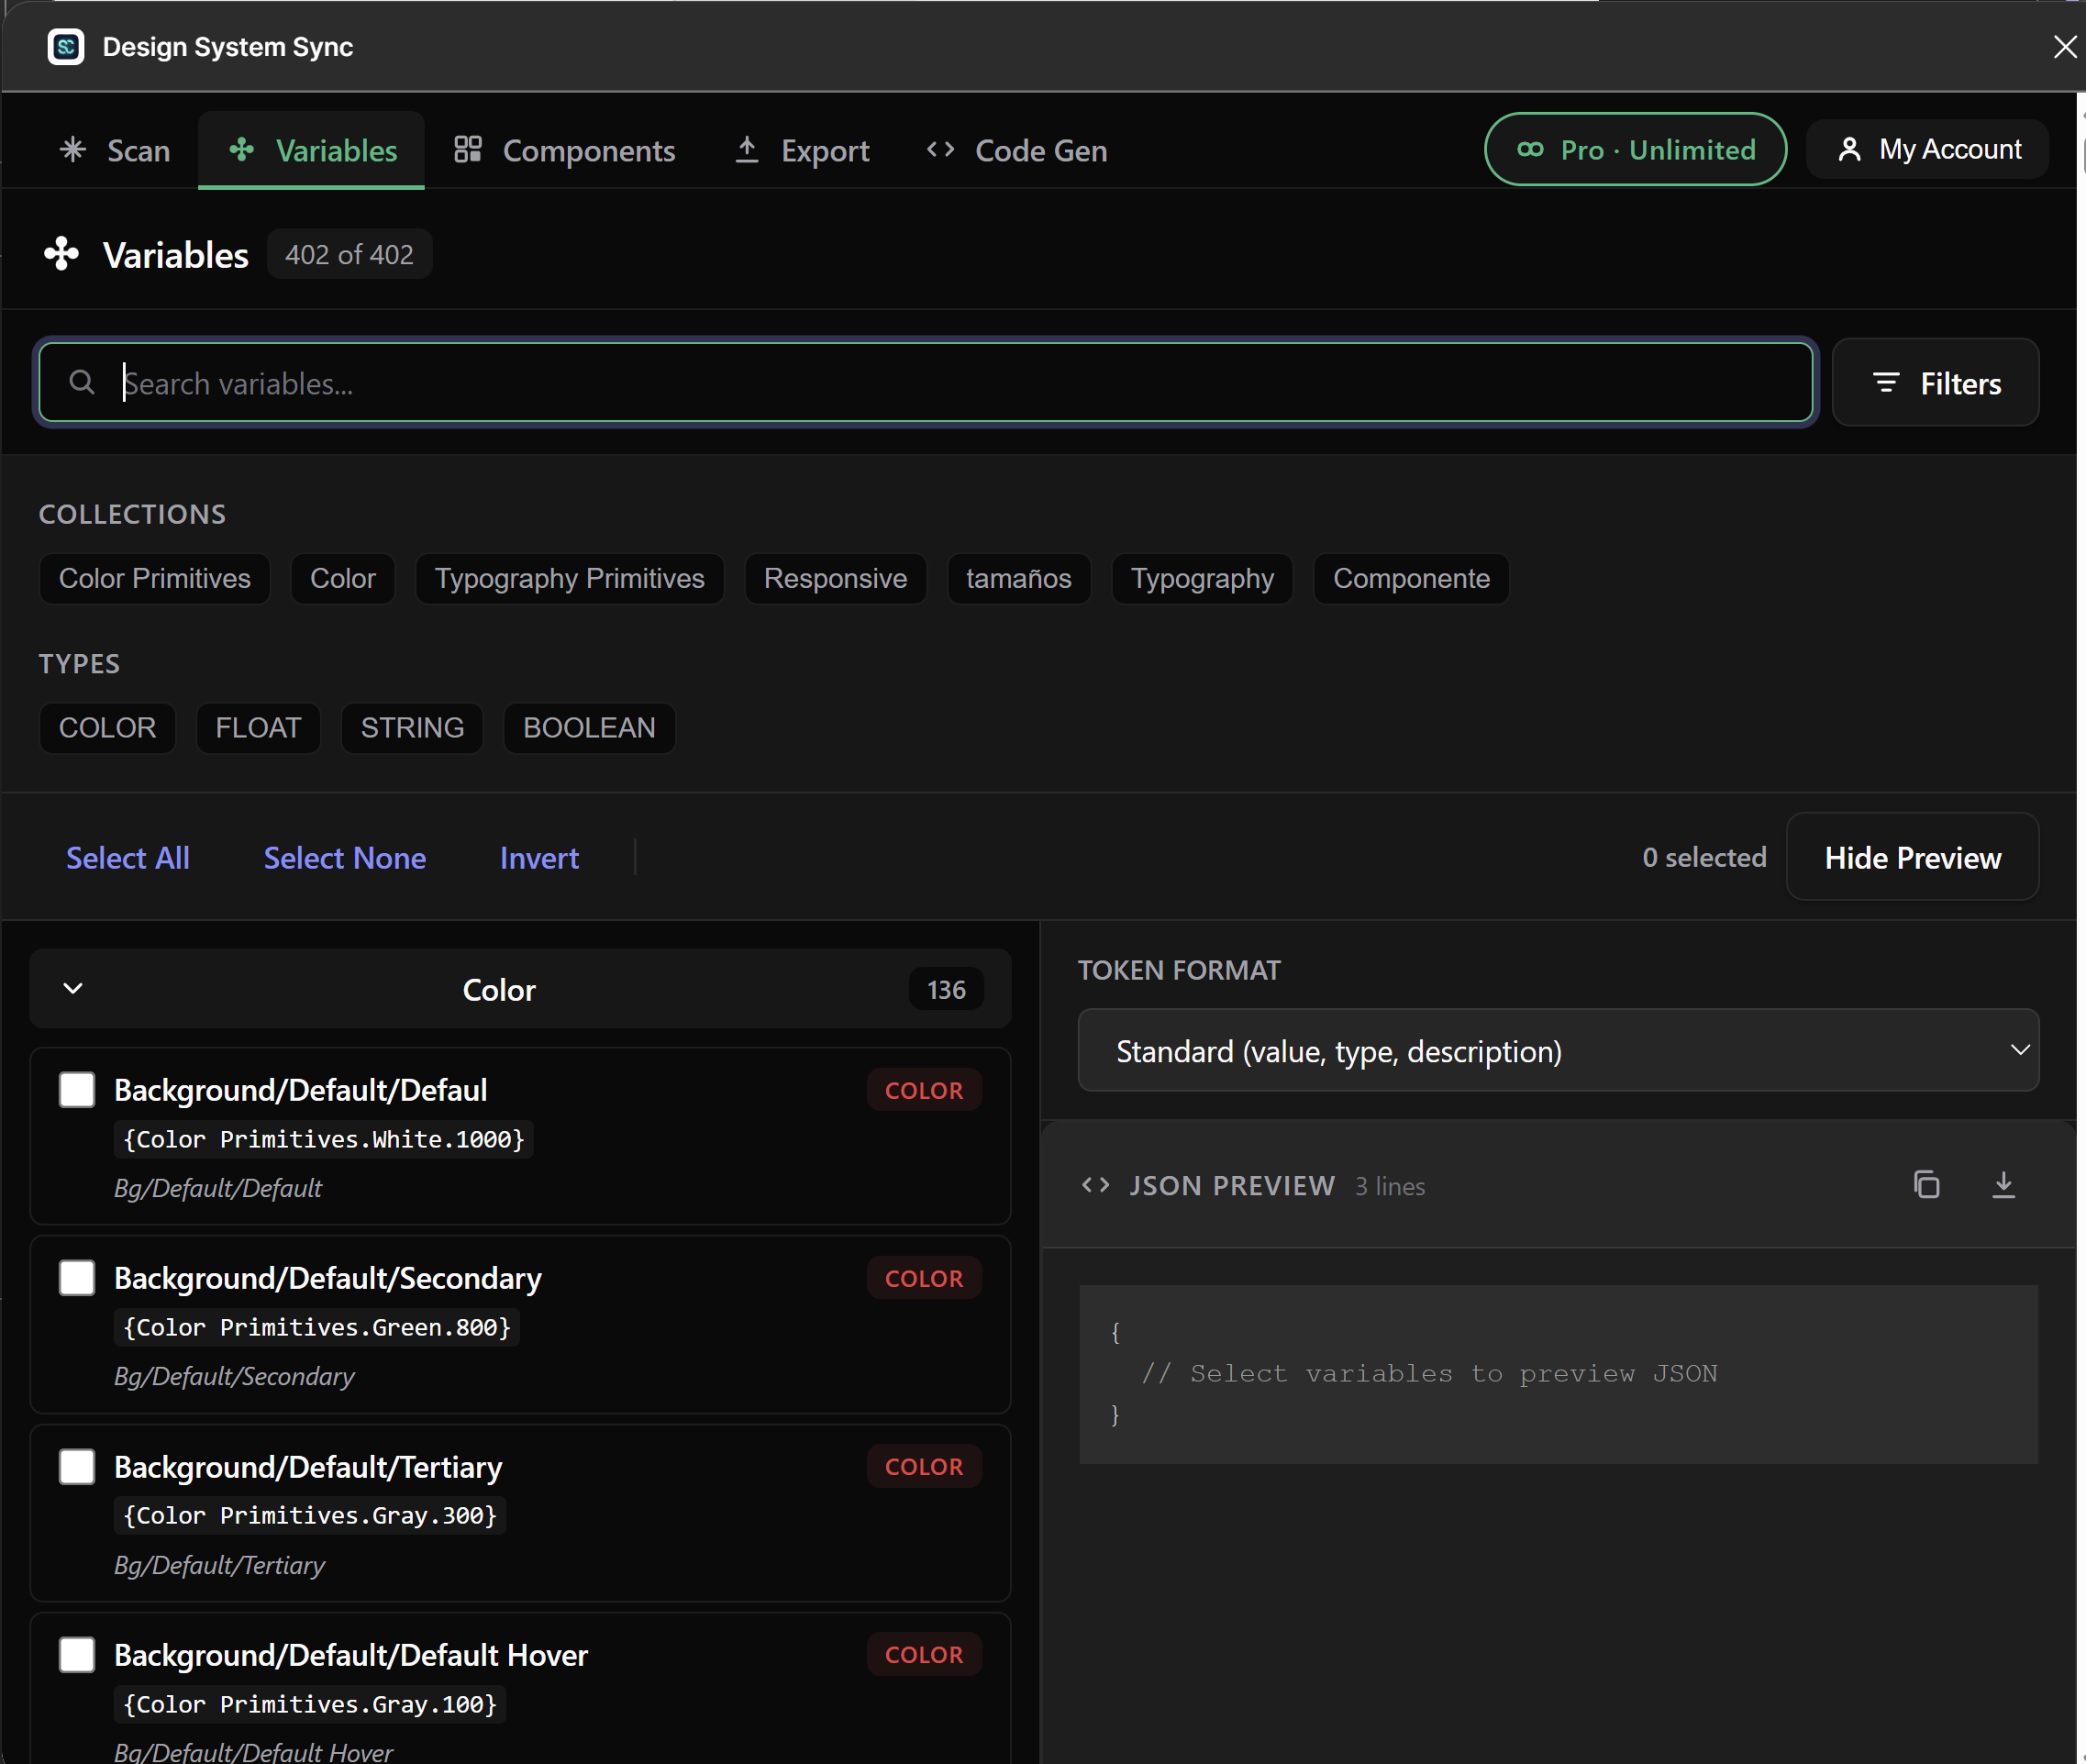Click the 402 of 402 count badge
This screenshot has width=2086, height=1764.
(349, 255)
